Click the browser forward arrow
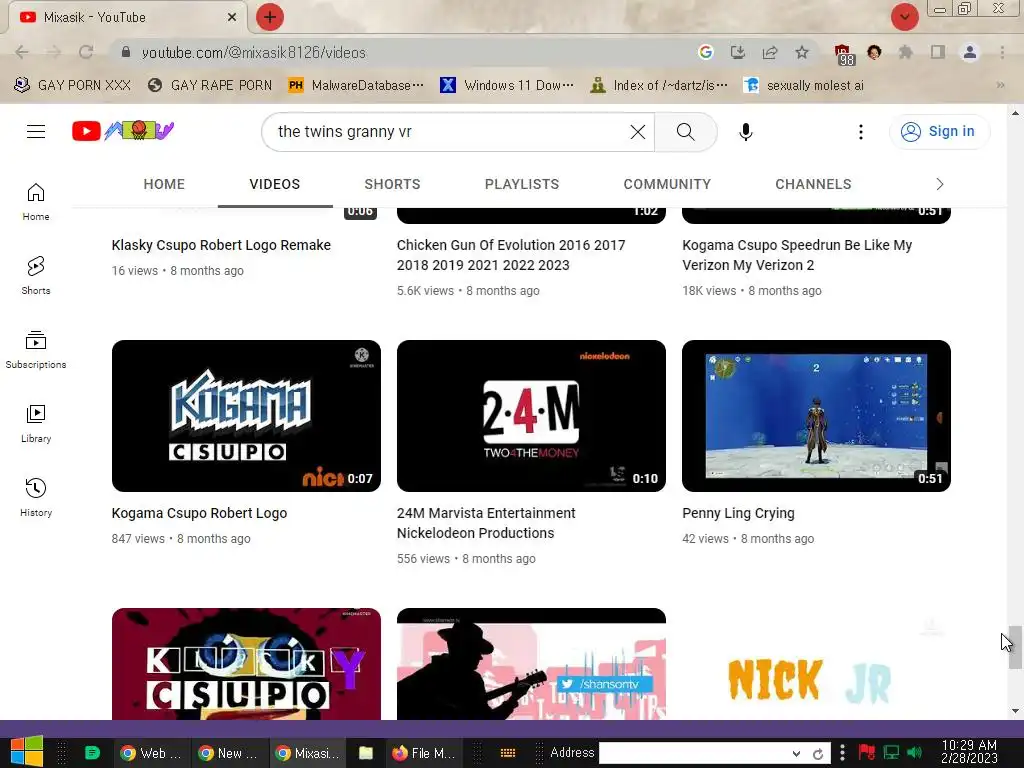 point(54,52)
